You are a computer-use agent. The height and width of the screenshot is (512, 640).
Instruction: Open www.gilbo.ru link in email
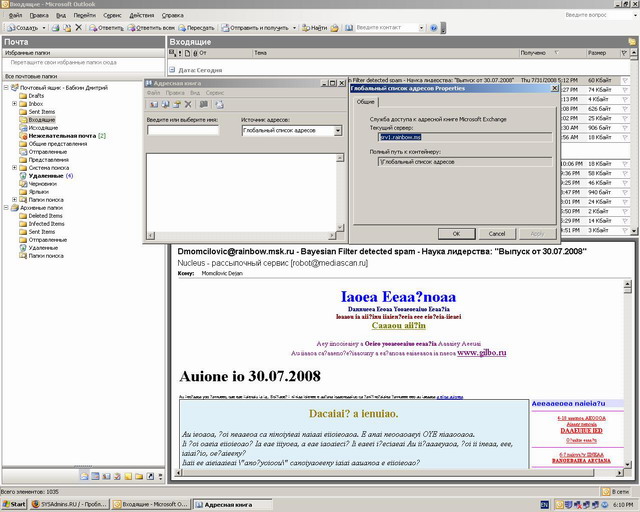(x=482, y=353)
